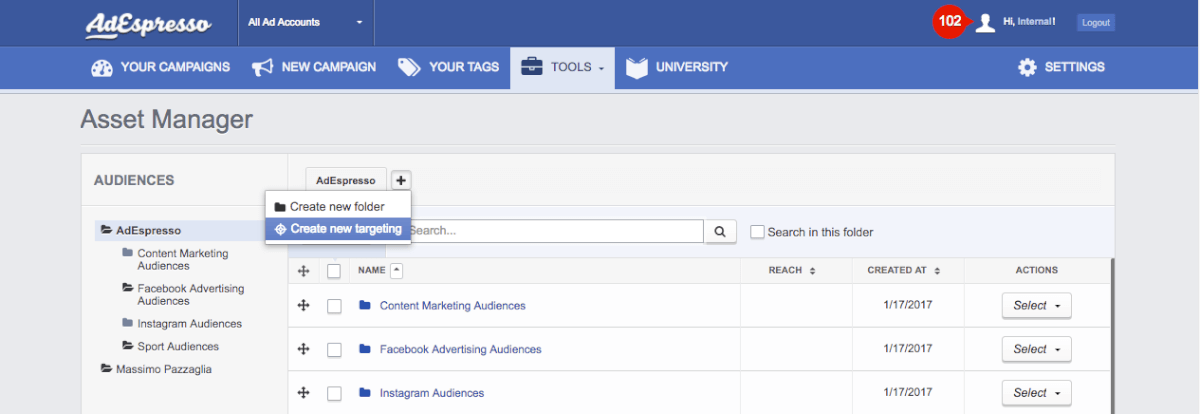Open the All Ad Accounts dropdown

(x=306, y=22)
